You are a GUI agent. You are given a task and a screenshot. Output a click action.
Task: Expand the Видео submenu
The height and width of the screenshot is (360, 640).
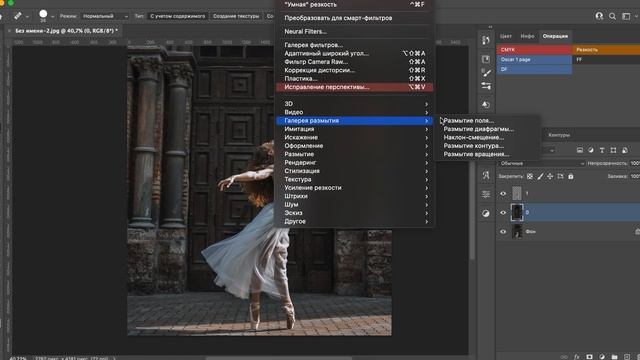pyautogui.click(x=354, y=112)
